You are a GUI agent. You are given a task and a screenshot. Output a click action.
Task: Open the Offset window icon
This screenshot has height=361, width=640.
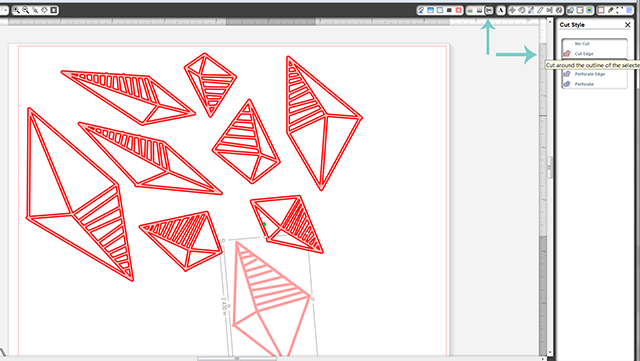click(580, 10)
